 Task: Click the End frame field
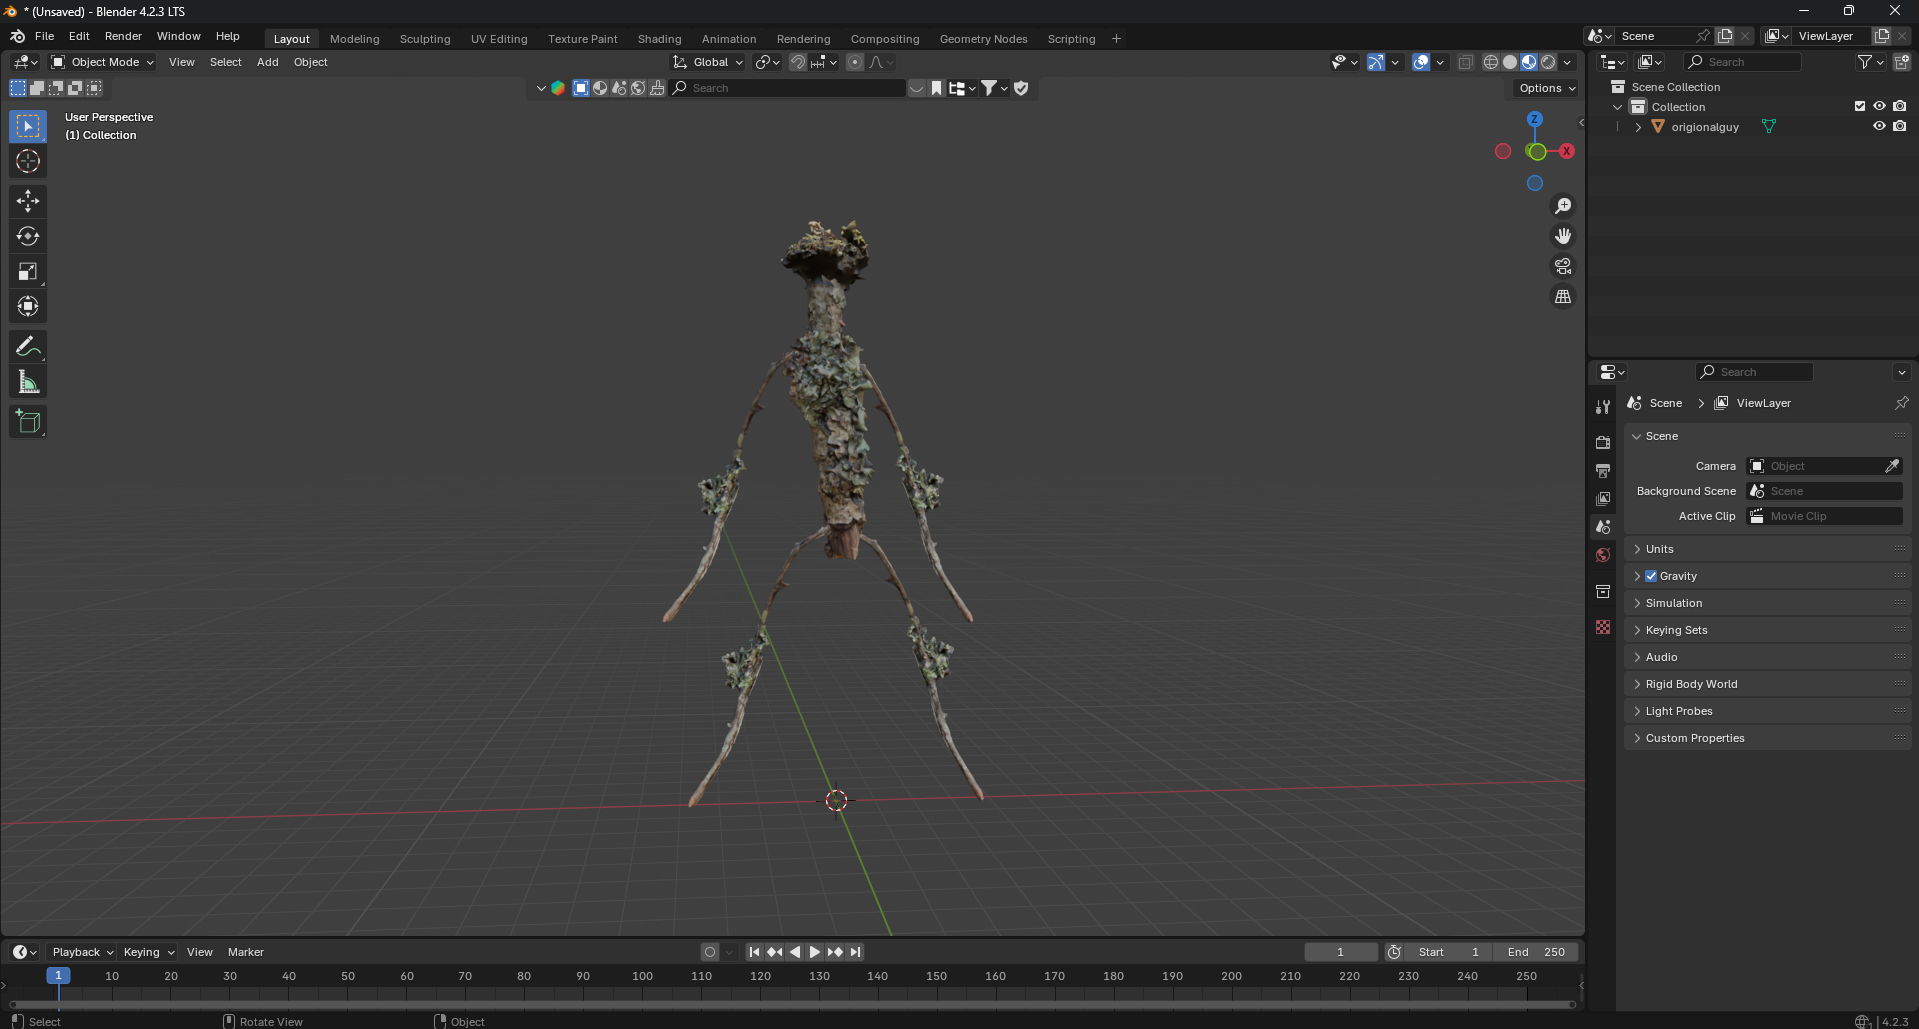(x=1535, y=952)
